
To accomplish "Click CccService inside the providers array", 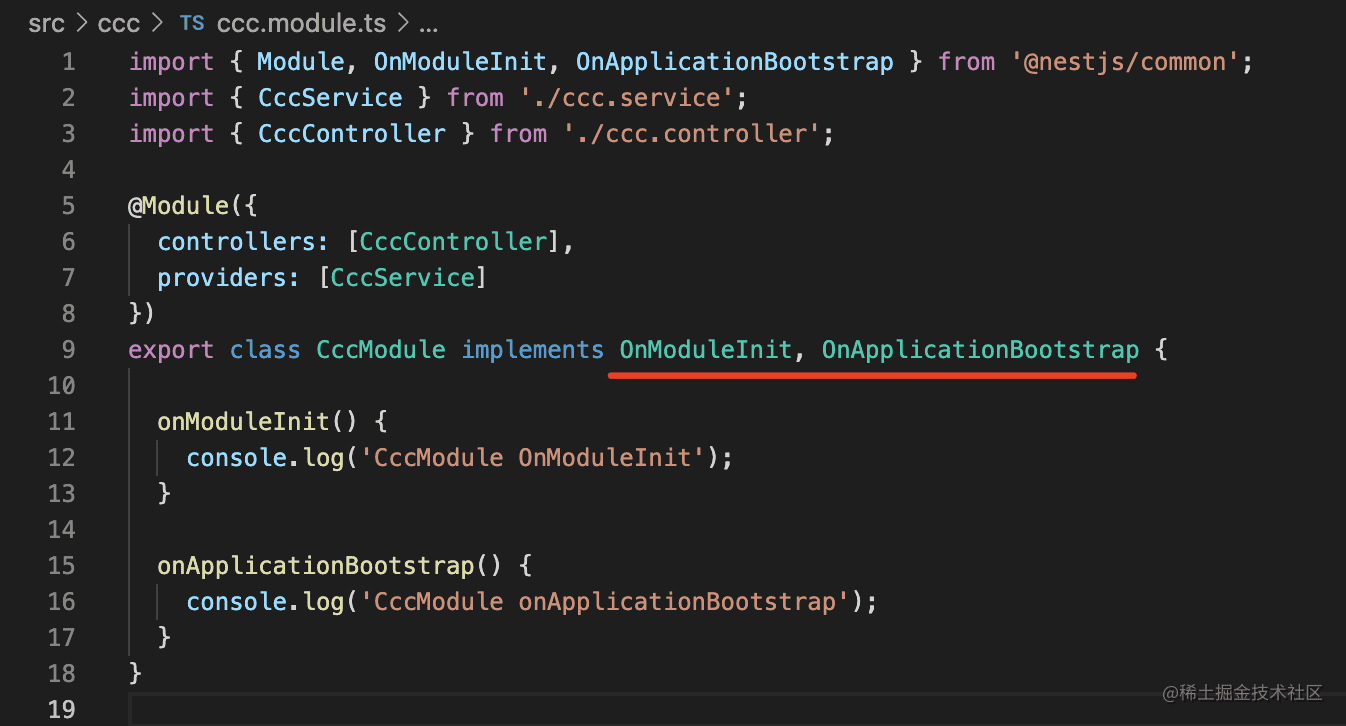I will coord(403,278).
